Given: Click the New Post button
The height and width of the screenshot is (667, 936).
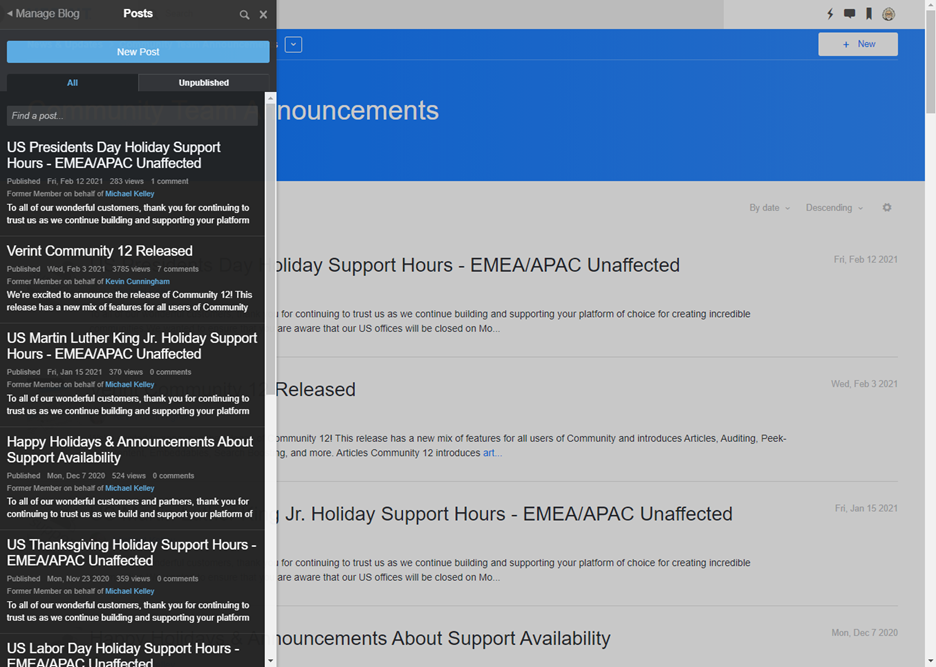Looking at the screenshot, I should pos(138,52).
